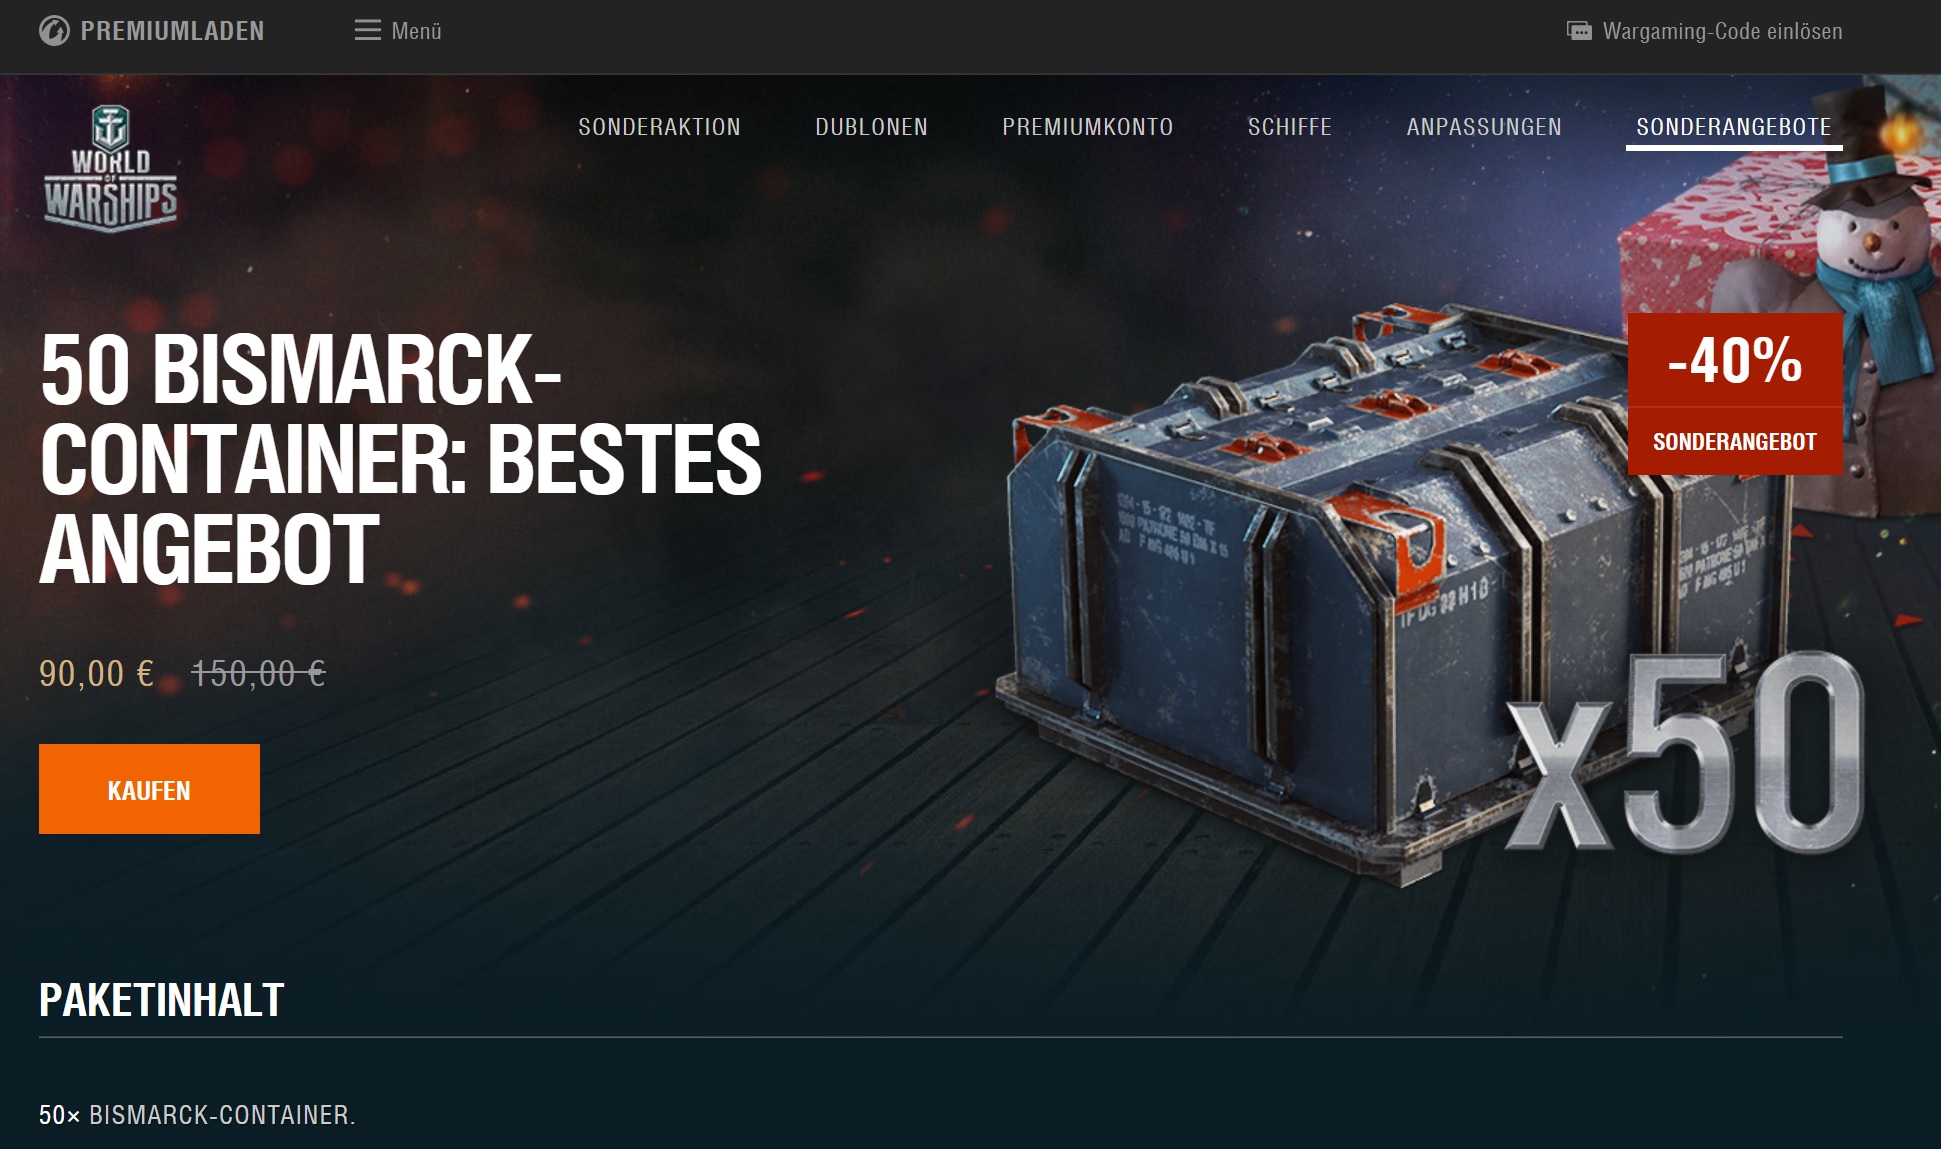Select the Schiffe tab

(x=1290, y=127)
